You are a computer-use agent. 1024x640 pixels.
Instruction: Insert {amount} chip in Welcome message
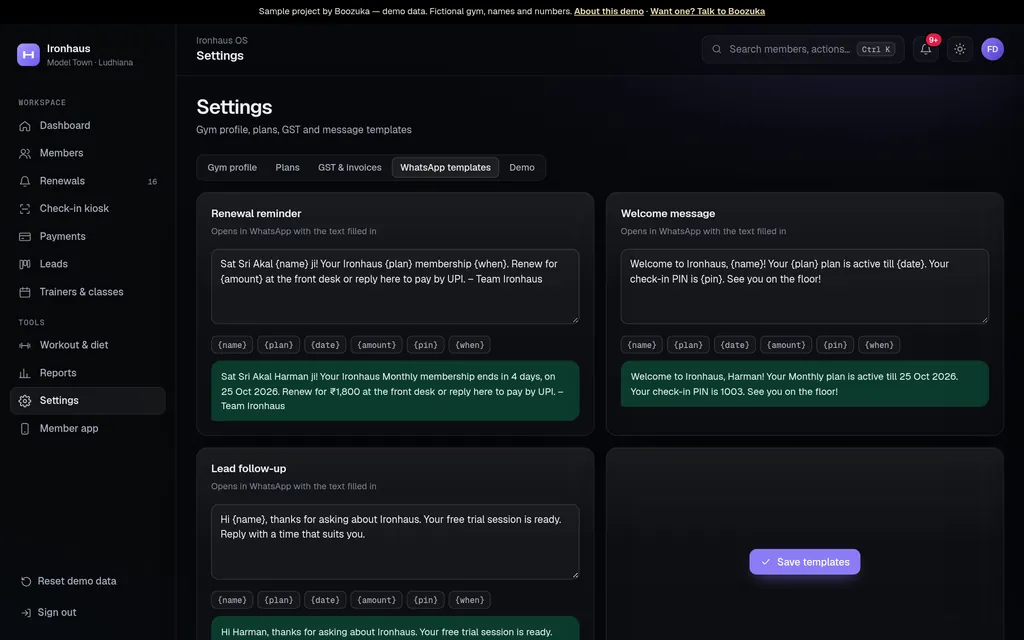(786, 345)
